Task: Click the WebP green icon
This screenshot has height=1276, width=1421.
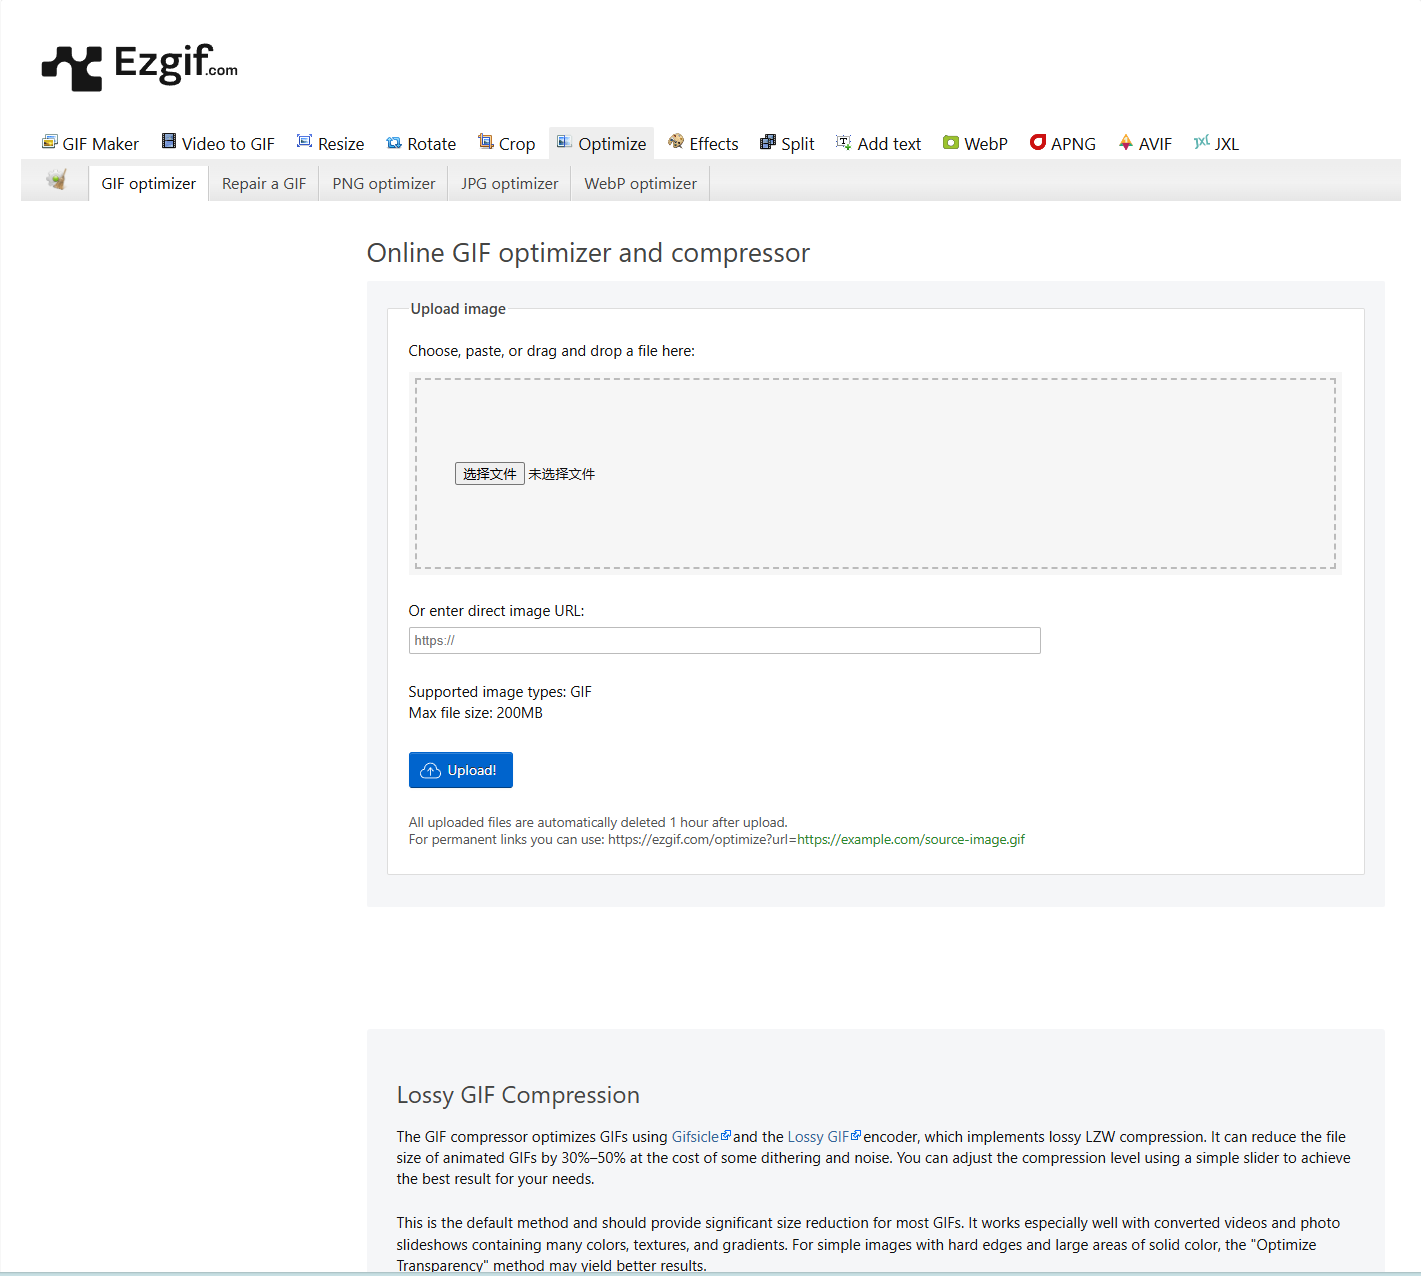Action: pyautogui.click(x=951, y=143)
